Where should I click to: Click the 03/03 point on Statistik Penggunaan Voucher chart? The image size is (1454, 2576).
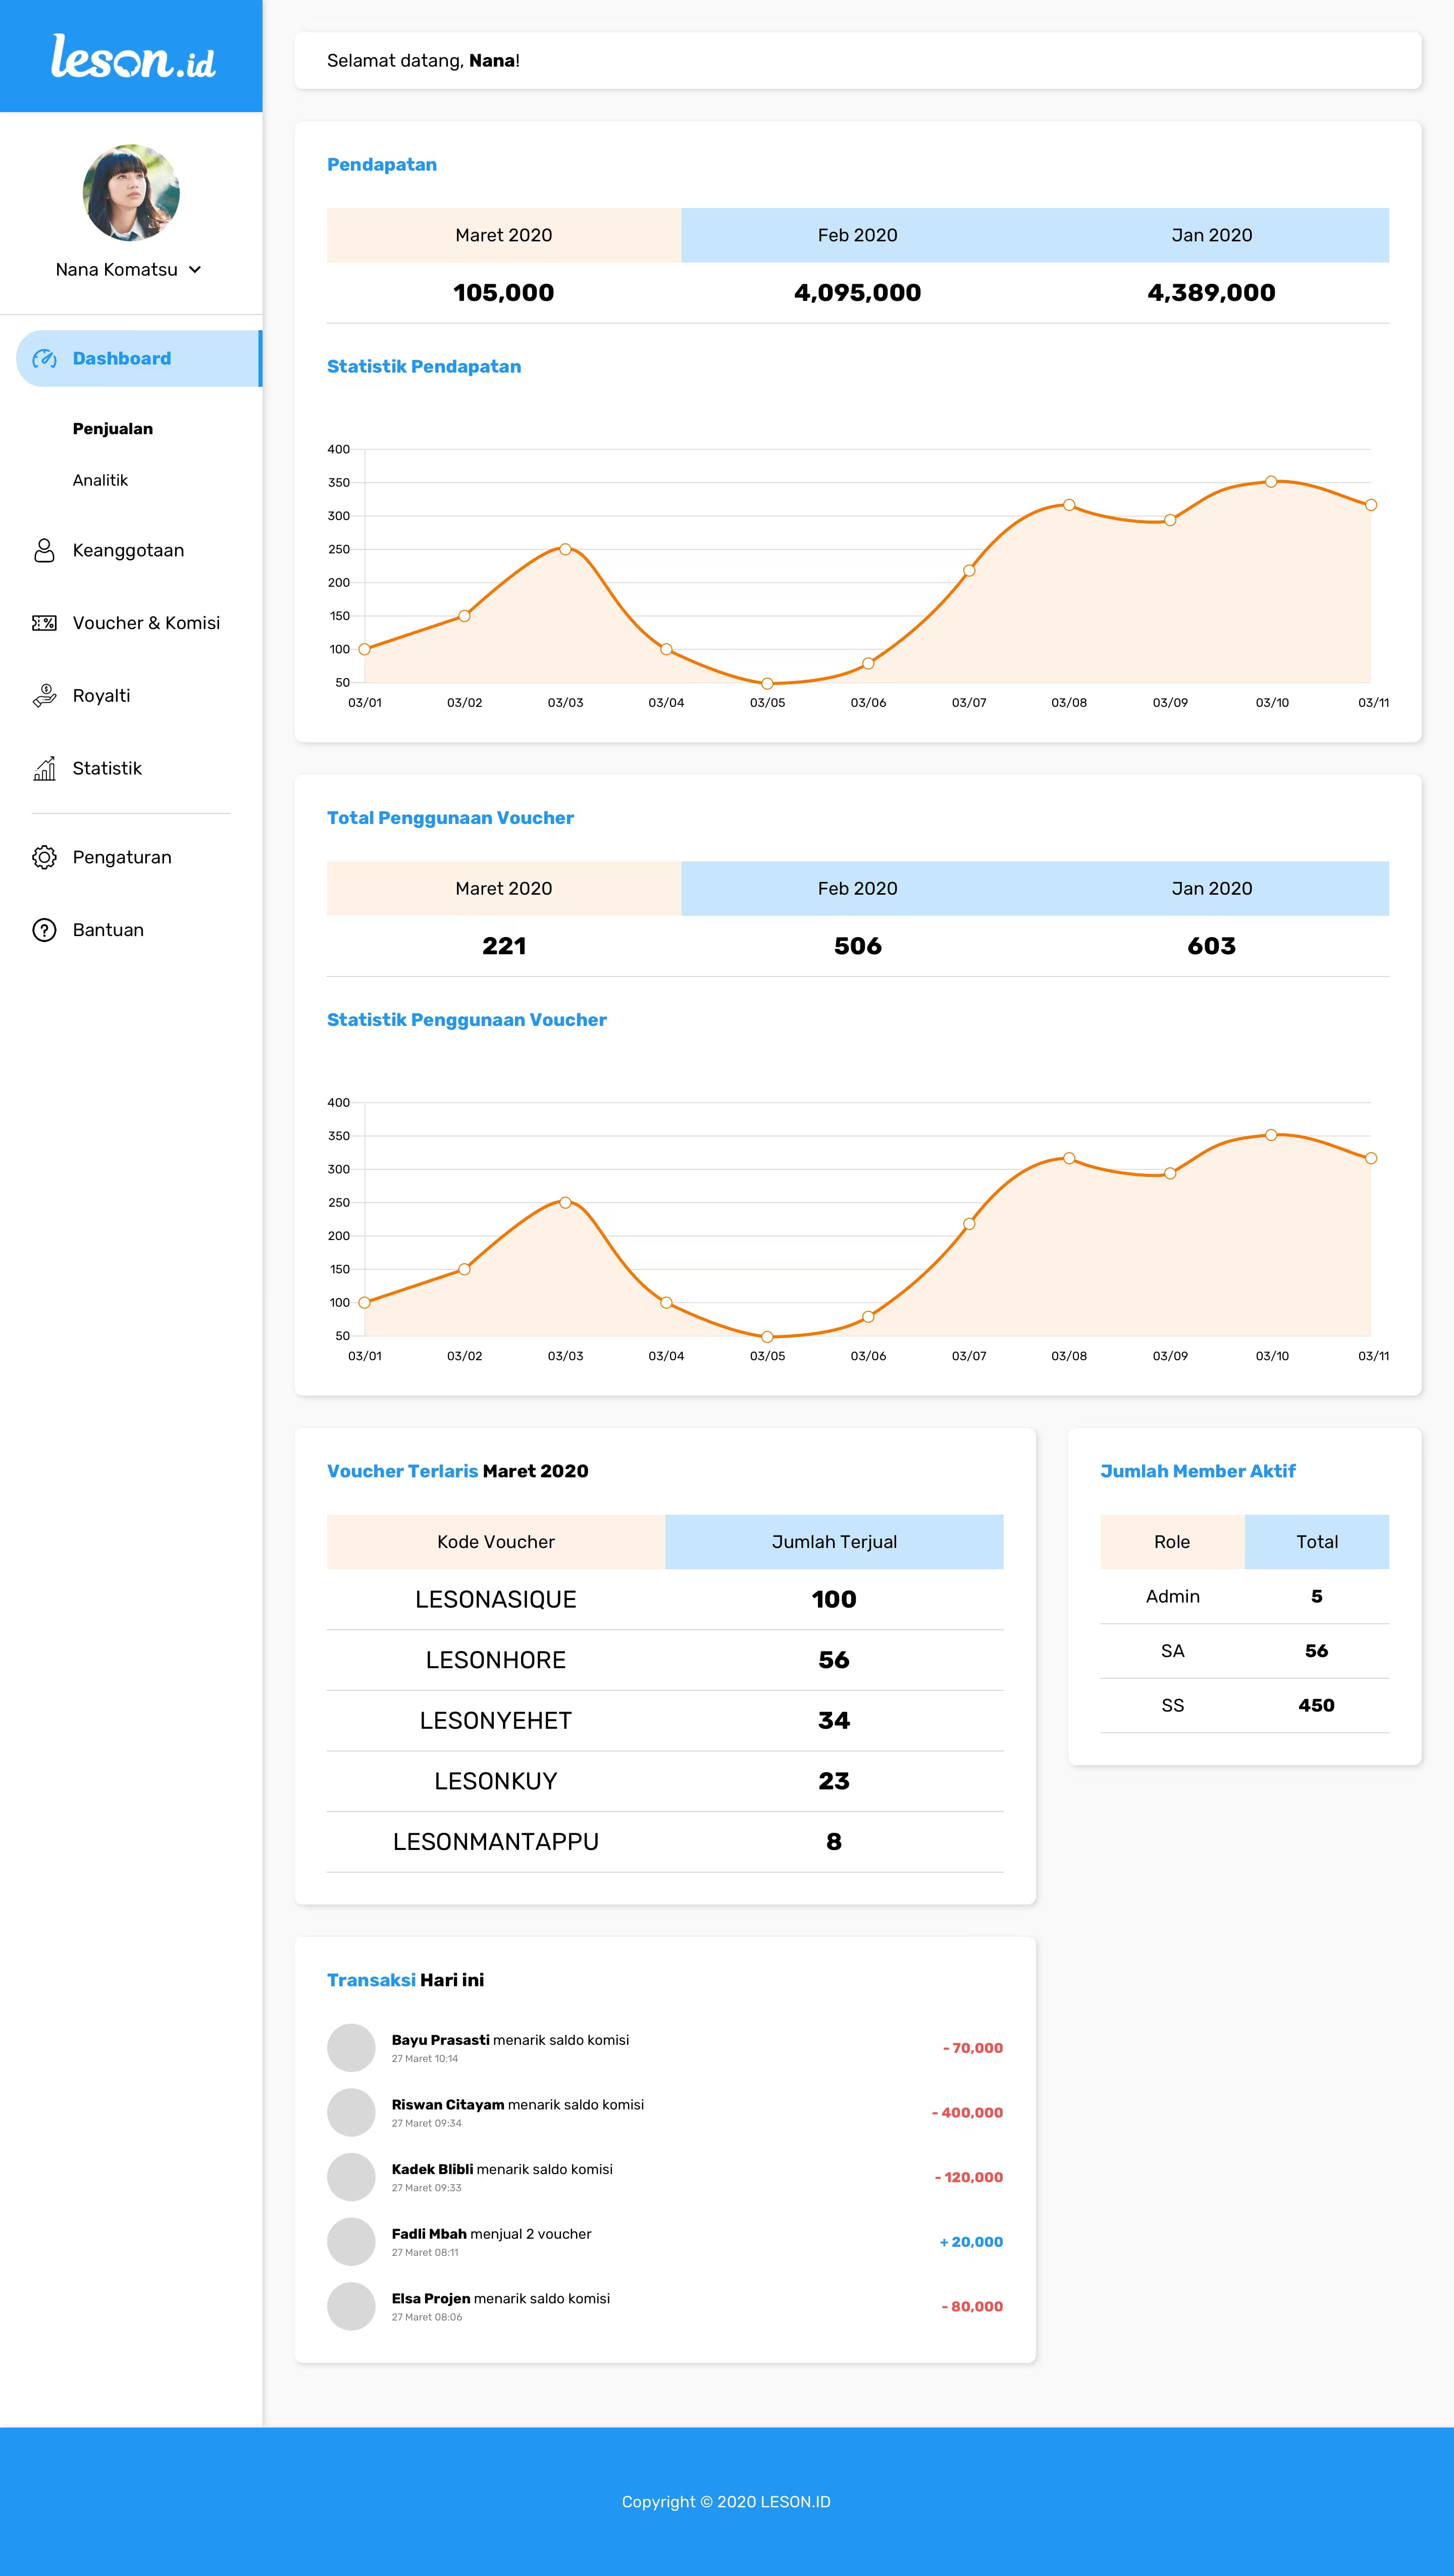(x=565, y=1202)
